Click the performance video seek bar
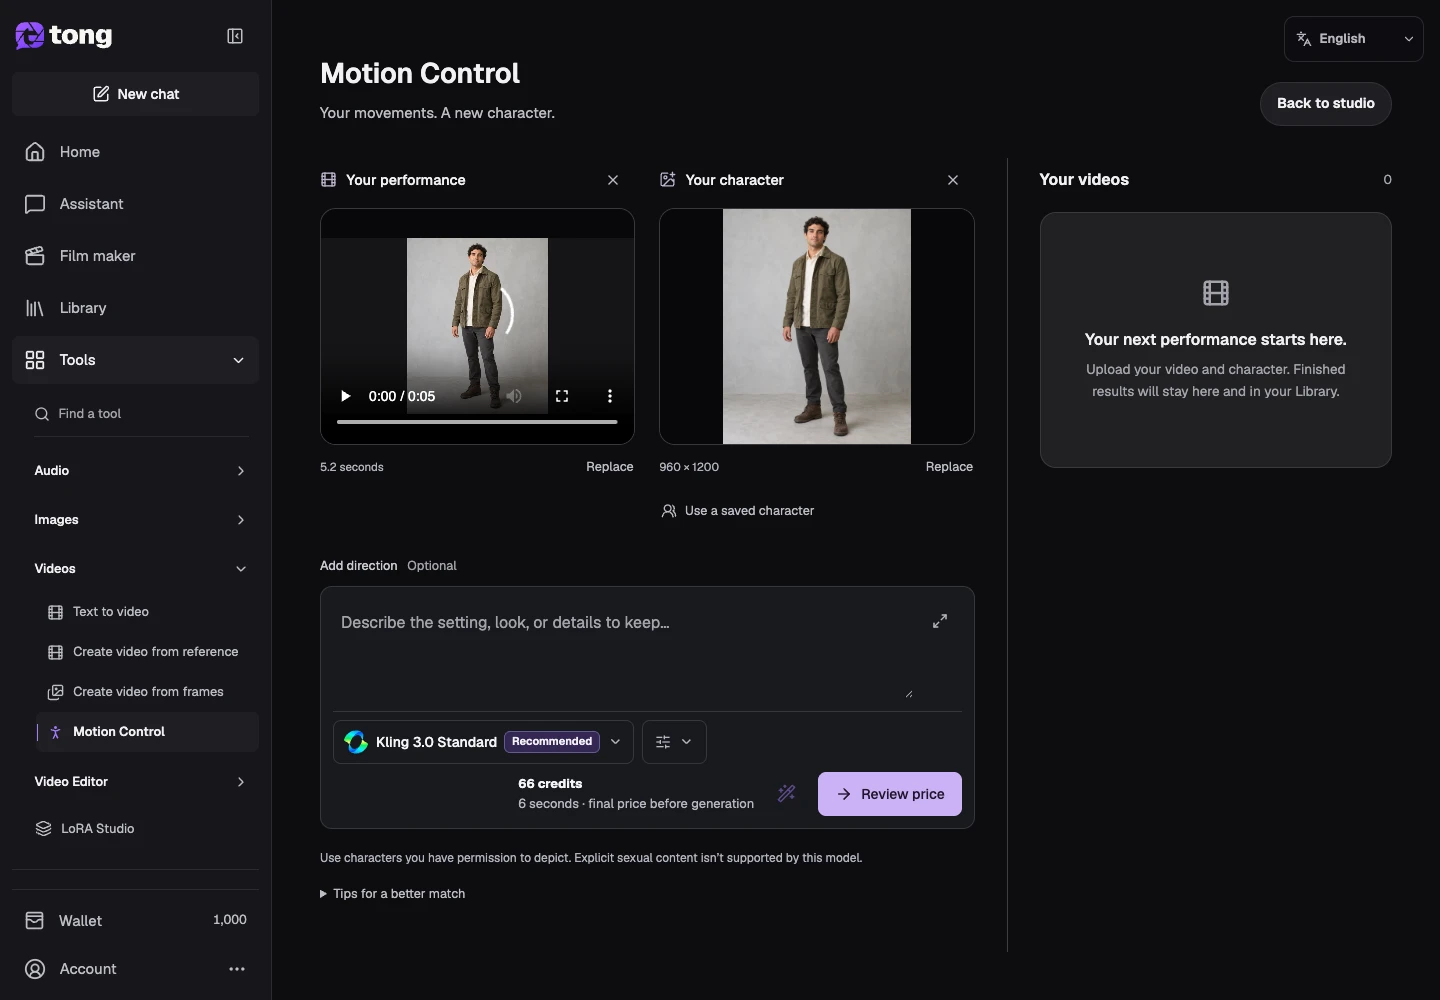The width and height of the screenshot is (1440, 1000). tap(477, 422)
